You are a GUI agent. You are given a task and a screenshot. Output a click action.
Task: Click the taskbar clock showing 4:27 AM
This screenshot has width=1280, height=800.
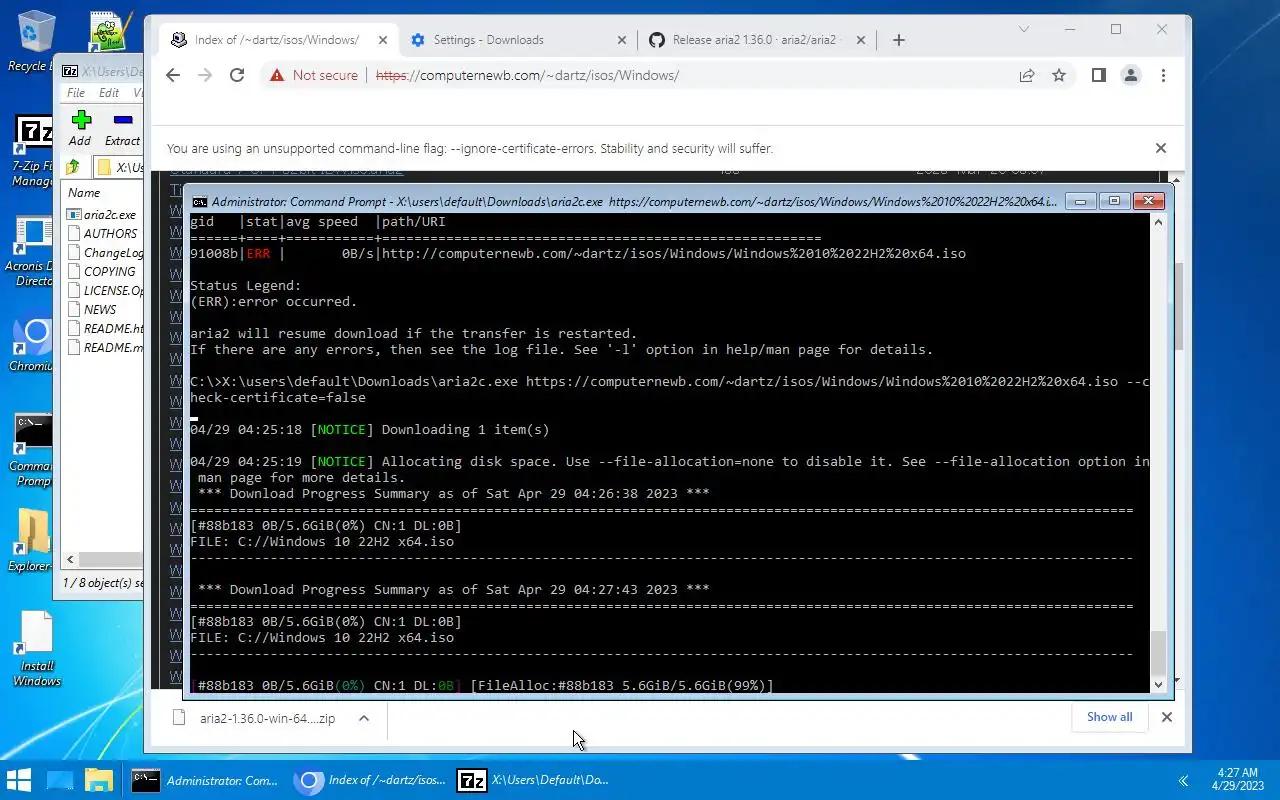(1238, 779)
